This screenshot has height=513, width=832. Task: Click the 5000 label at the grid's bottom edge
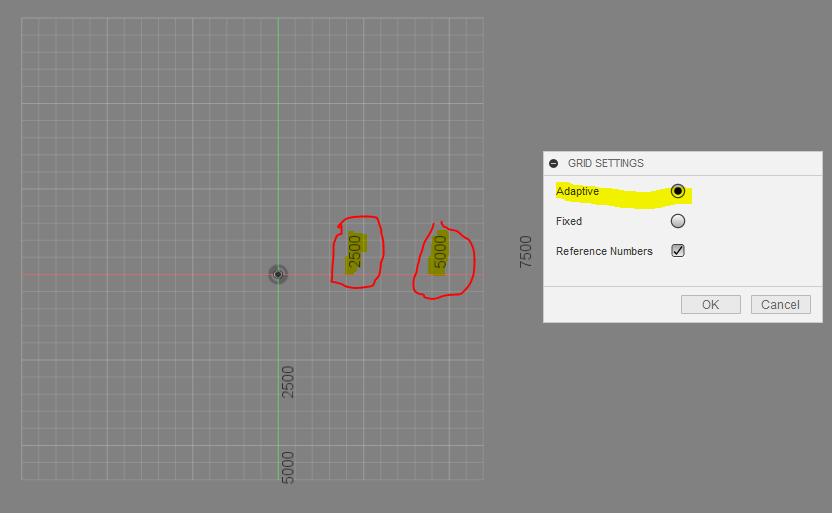287,467
